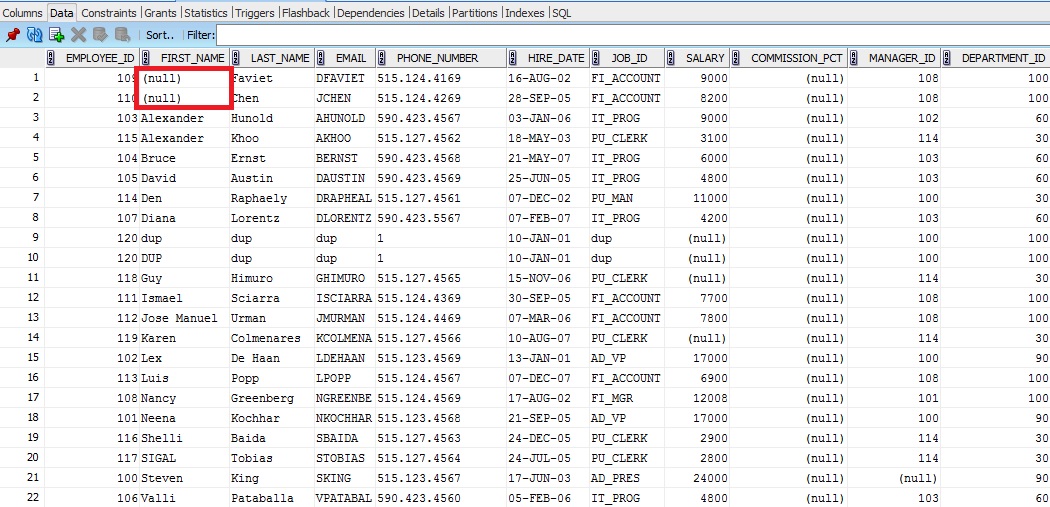Image resolution: width=1050 pixels, height=507 pixels.
Task: Click sort icon in LAST_NAME column header
Action: pyautogui.click(x=236, y=58)
